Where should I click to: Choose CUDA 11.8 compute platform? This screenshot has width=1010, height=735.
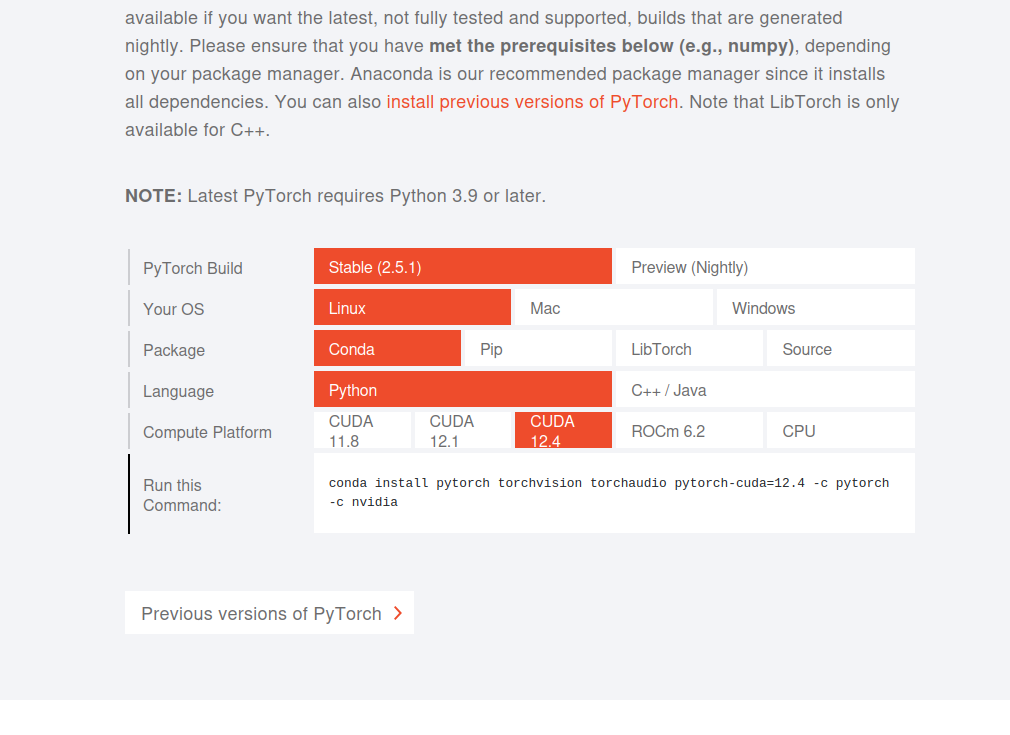(x=362, y=430)
